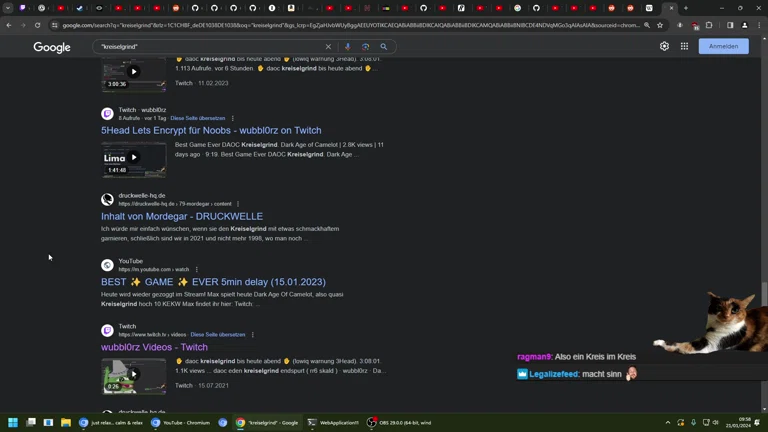Screen dimensions: 768x432
Task: Click 'Diese Seite übersetzen' under 5Head result
Action: 198,118
